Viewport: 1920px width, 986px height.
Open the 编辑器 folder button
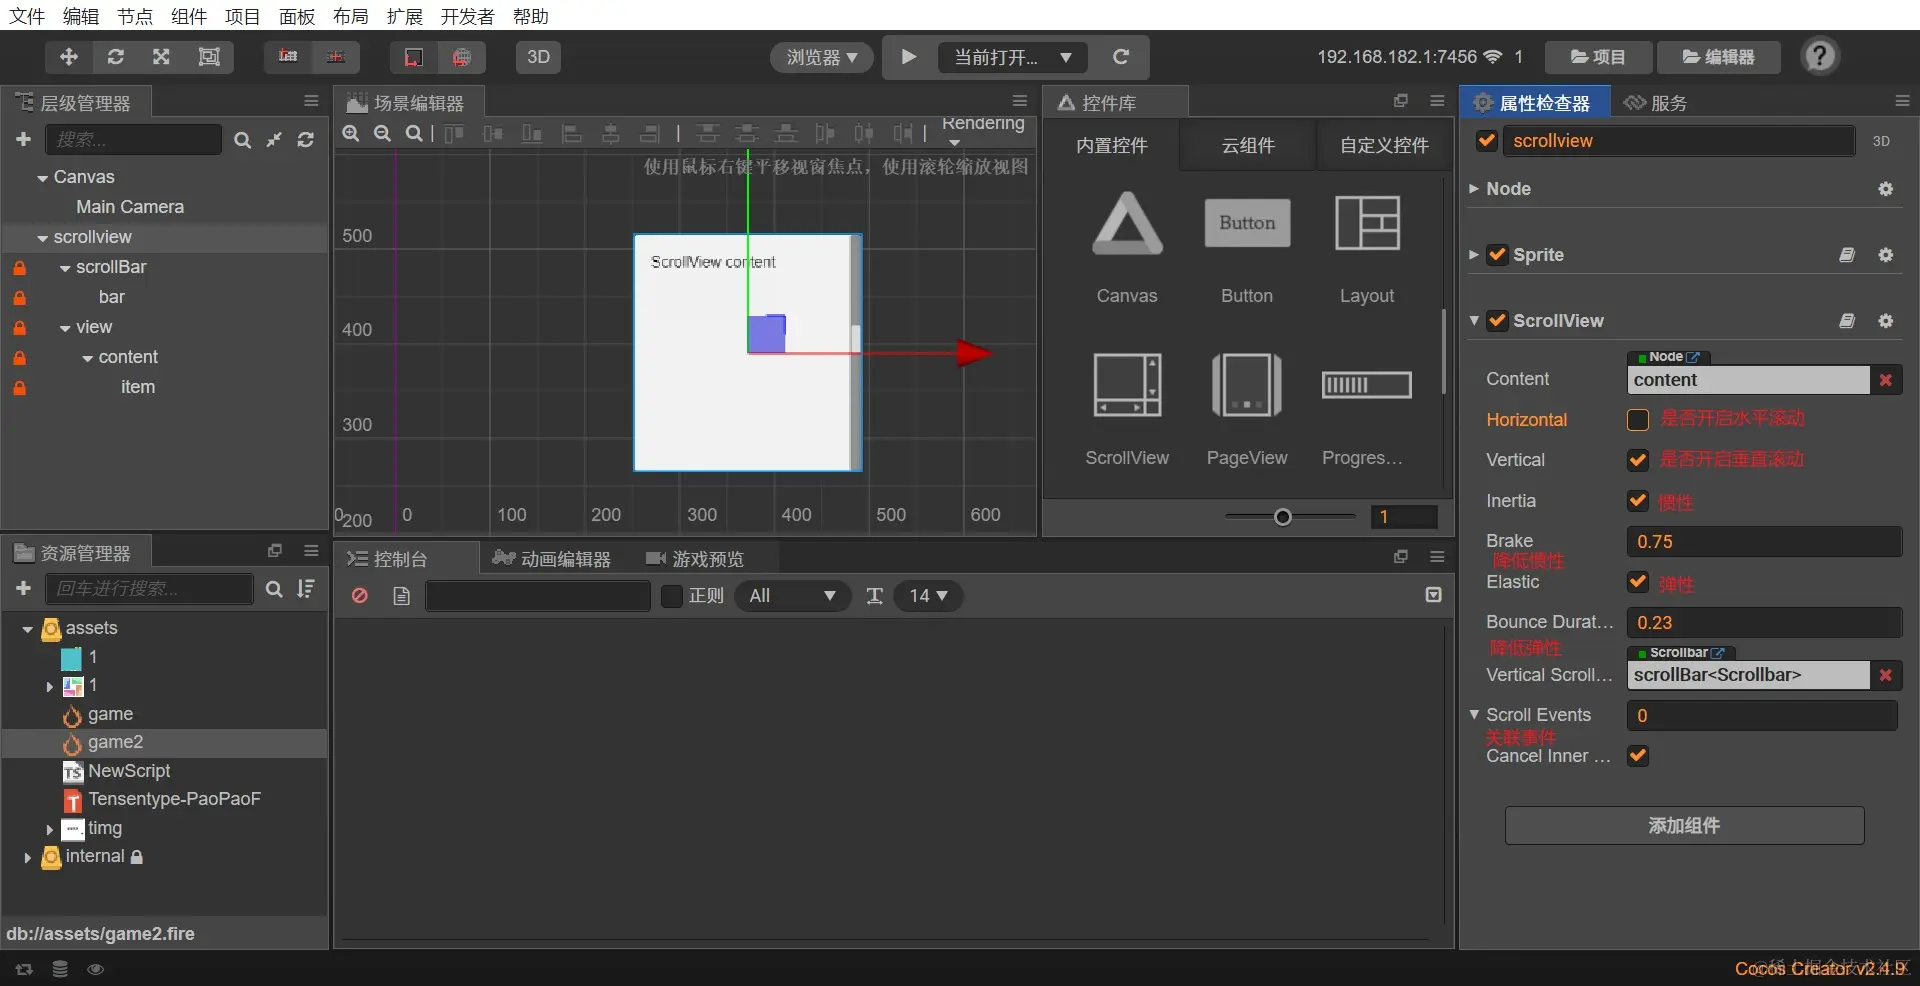coord(1719,57)
